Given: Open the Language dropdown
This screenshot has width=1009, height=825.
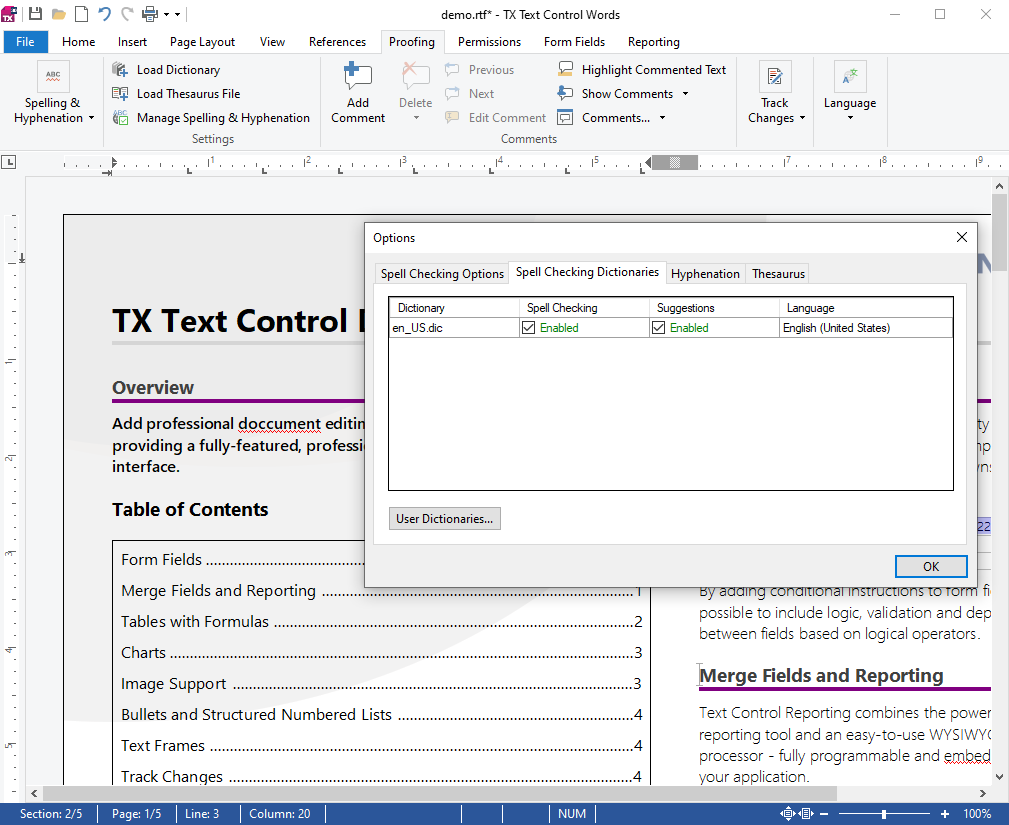Looking at the screenshot, I should (x=850, y=90).
